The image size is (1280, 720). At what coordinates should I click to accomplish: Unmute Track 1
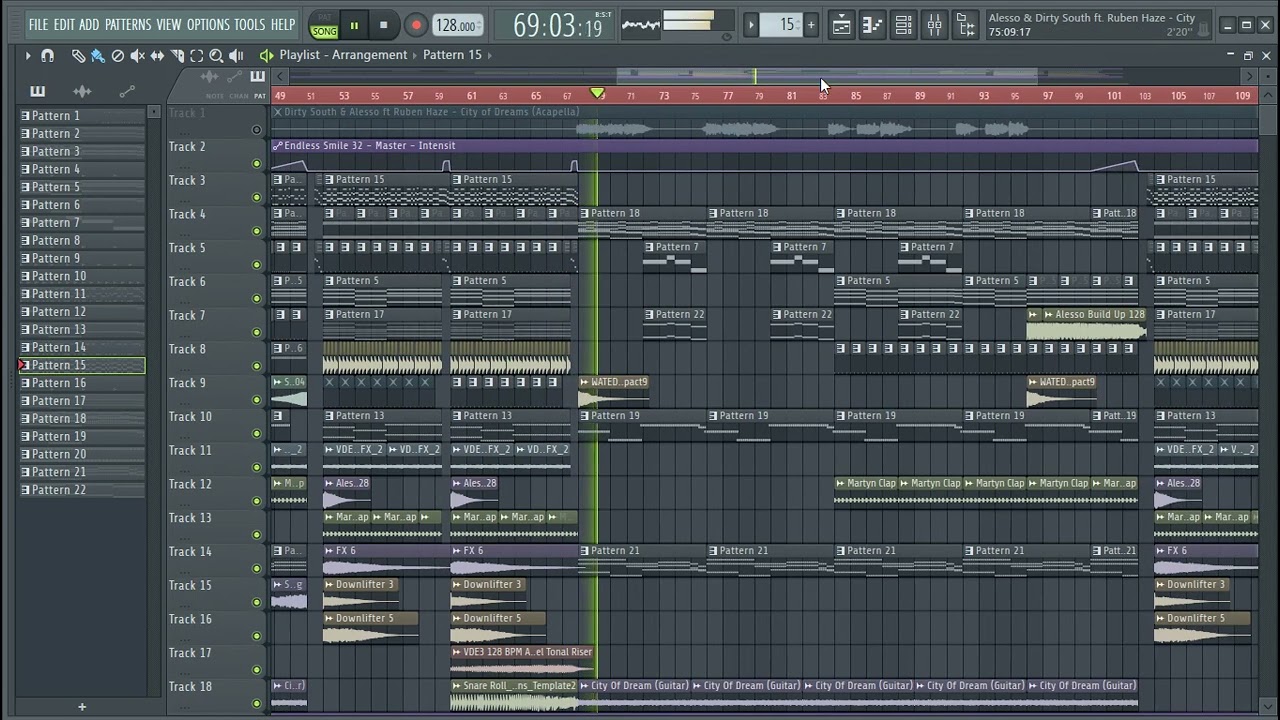[x=257, y=130]
